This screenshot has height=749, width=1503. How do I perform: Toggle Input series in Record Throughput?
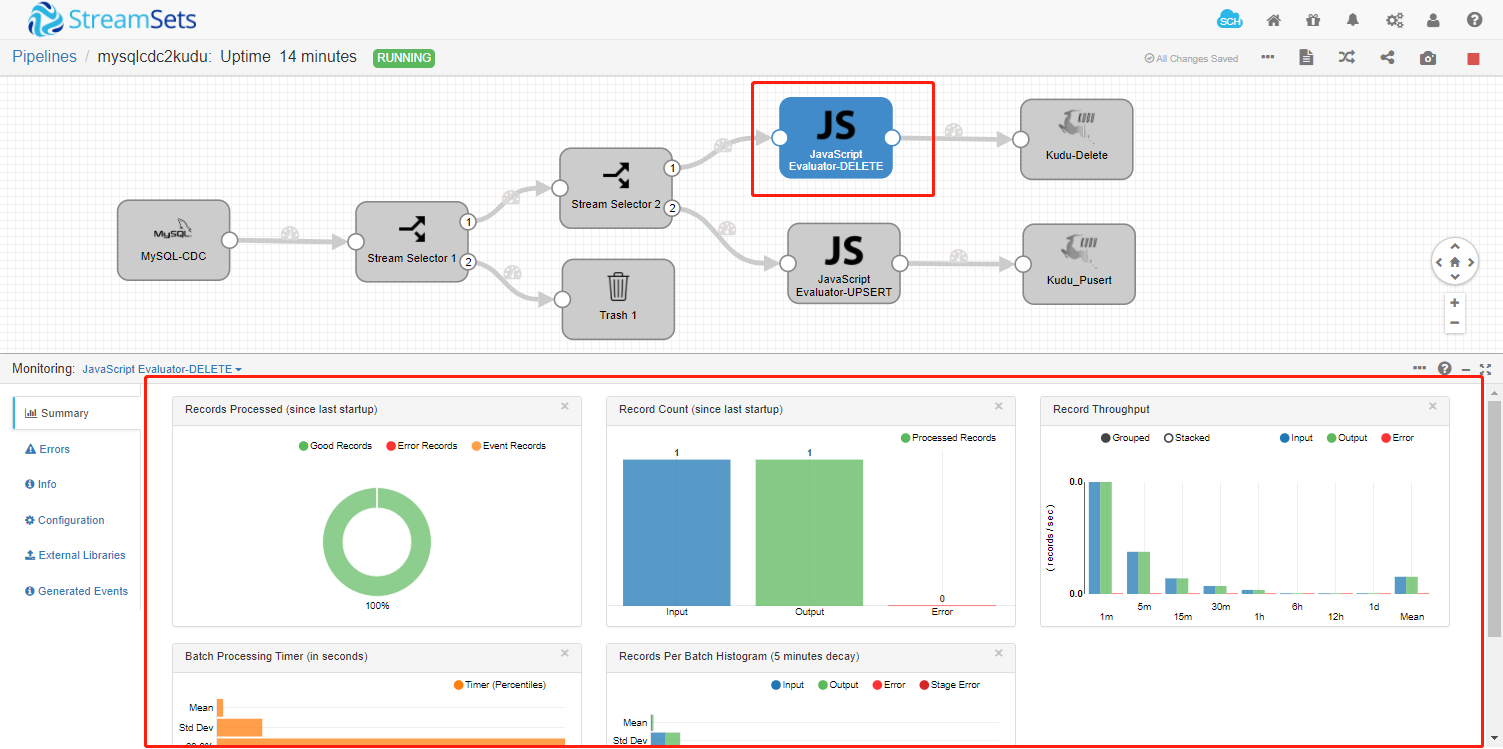(x=1296, y=438)
